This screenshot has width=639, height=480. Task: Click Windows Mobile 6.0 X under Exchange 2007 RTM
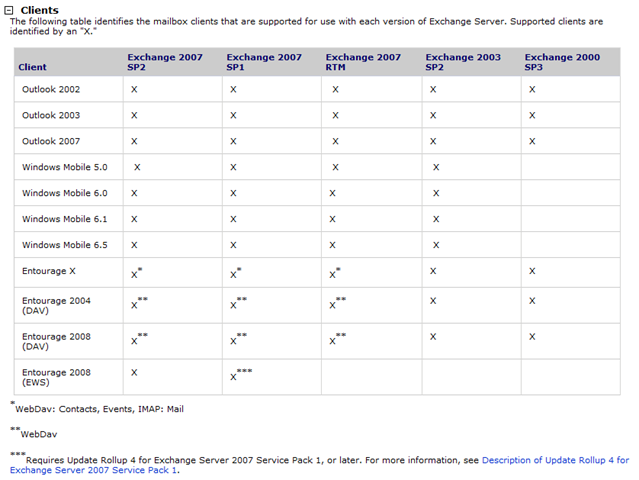pos(333,193)
